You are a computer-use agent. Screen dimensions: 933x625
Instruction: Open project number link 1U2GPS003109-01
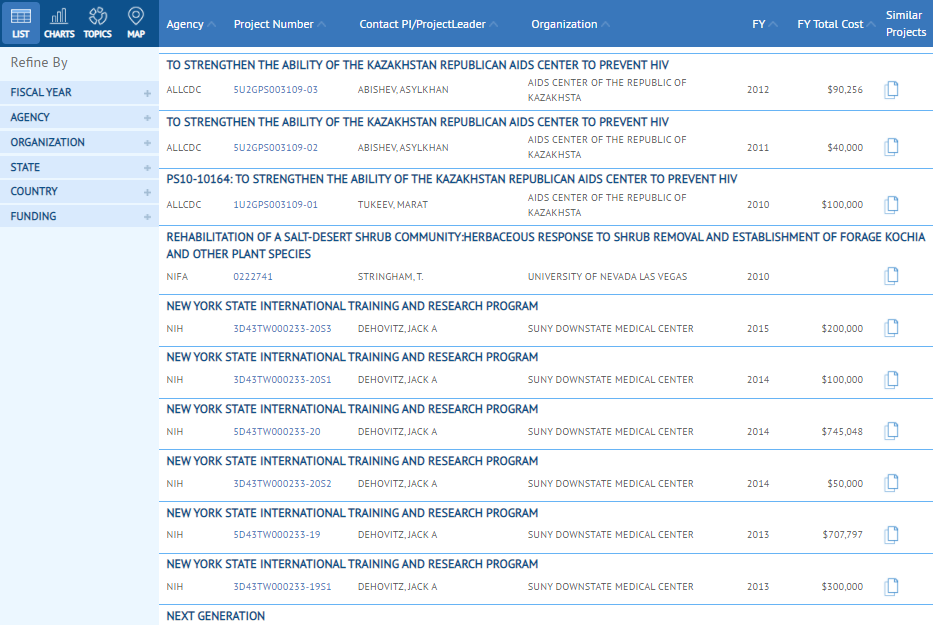pyautogui.click(x=275, y=205)
